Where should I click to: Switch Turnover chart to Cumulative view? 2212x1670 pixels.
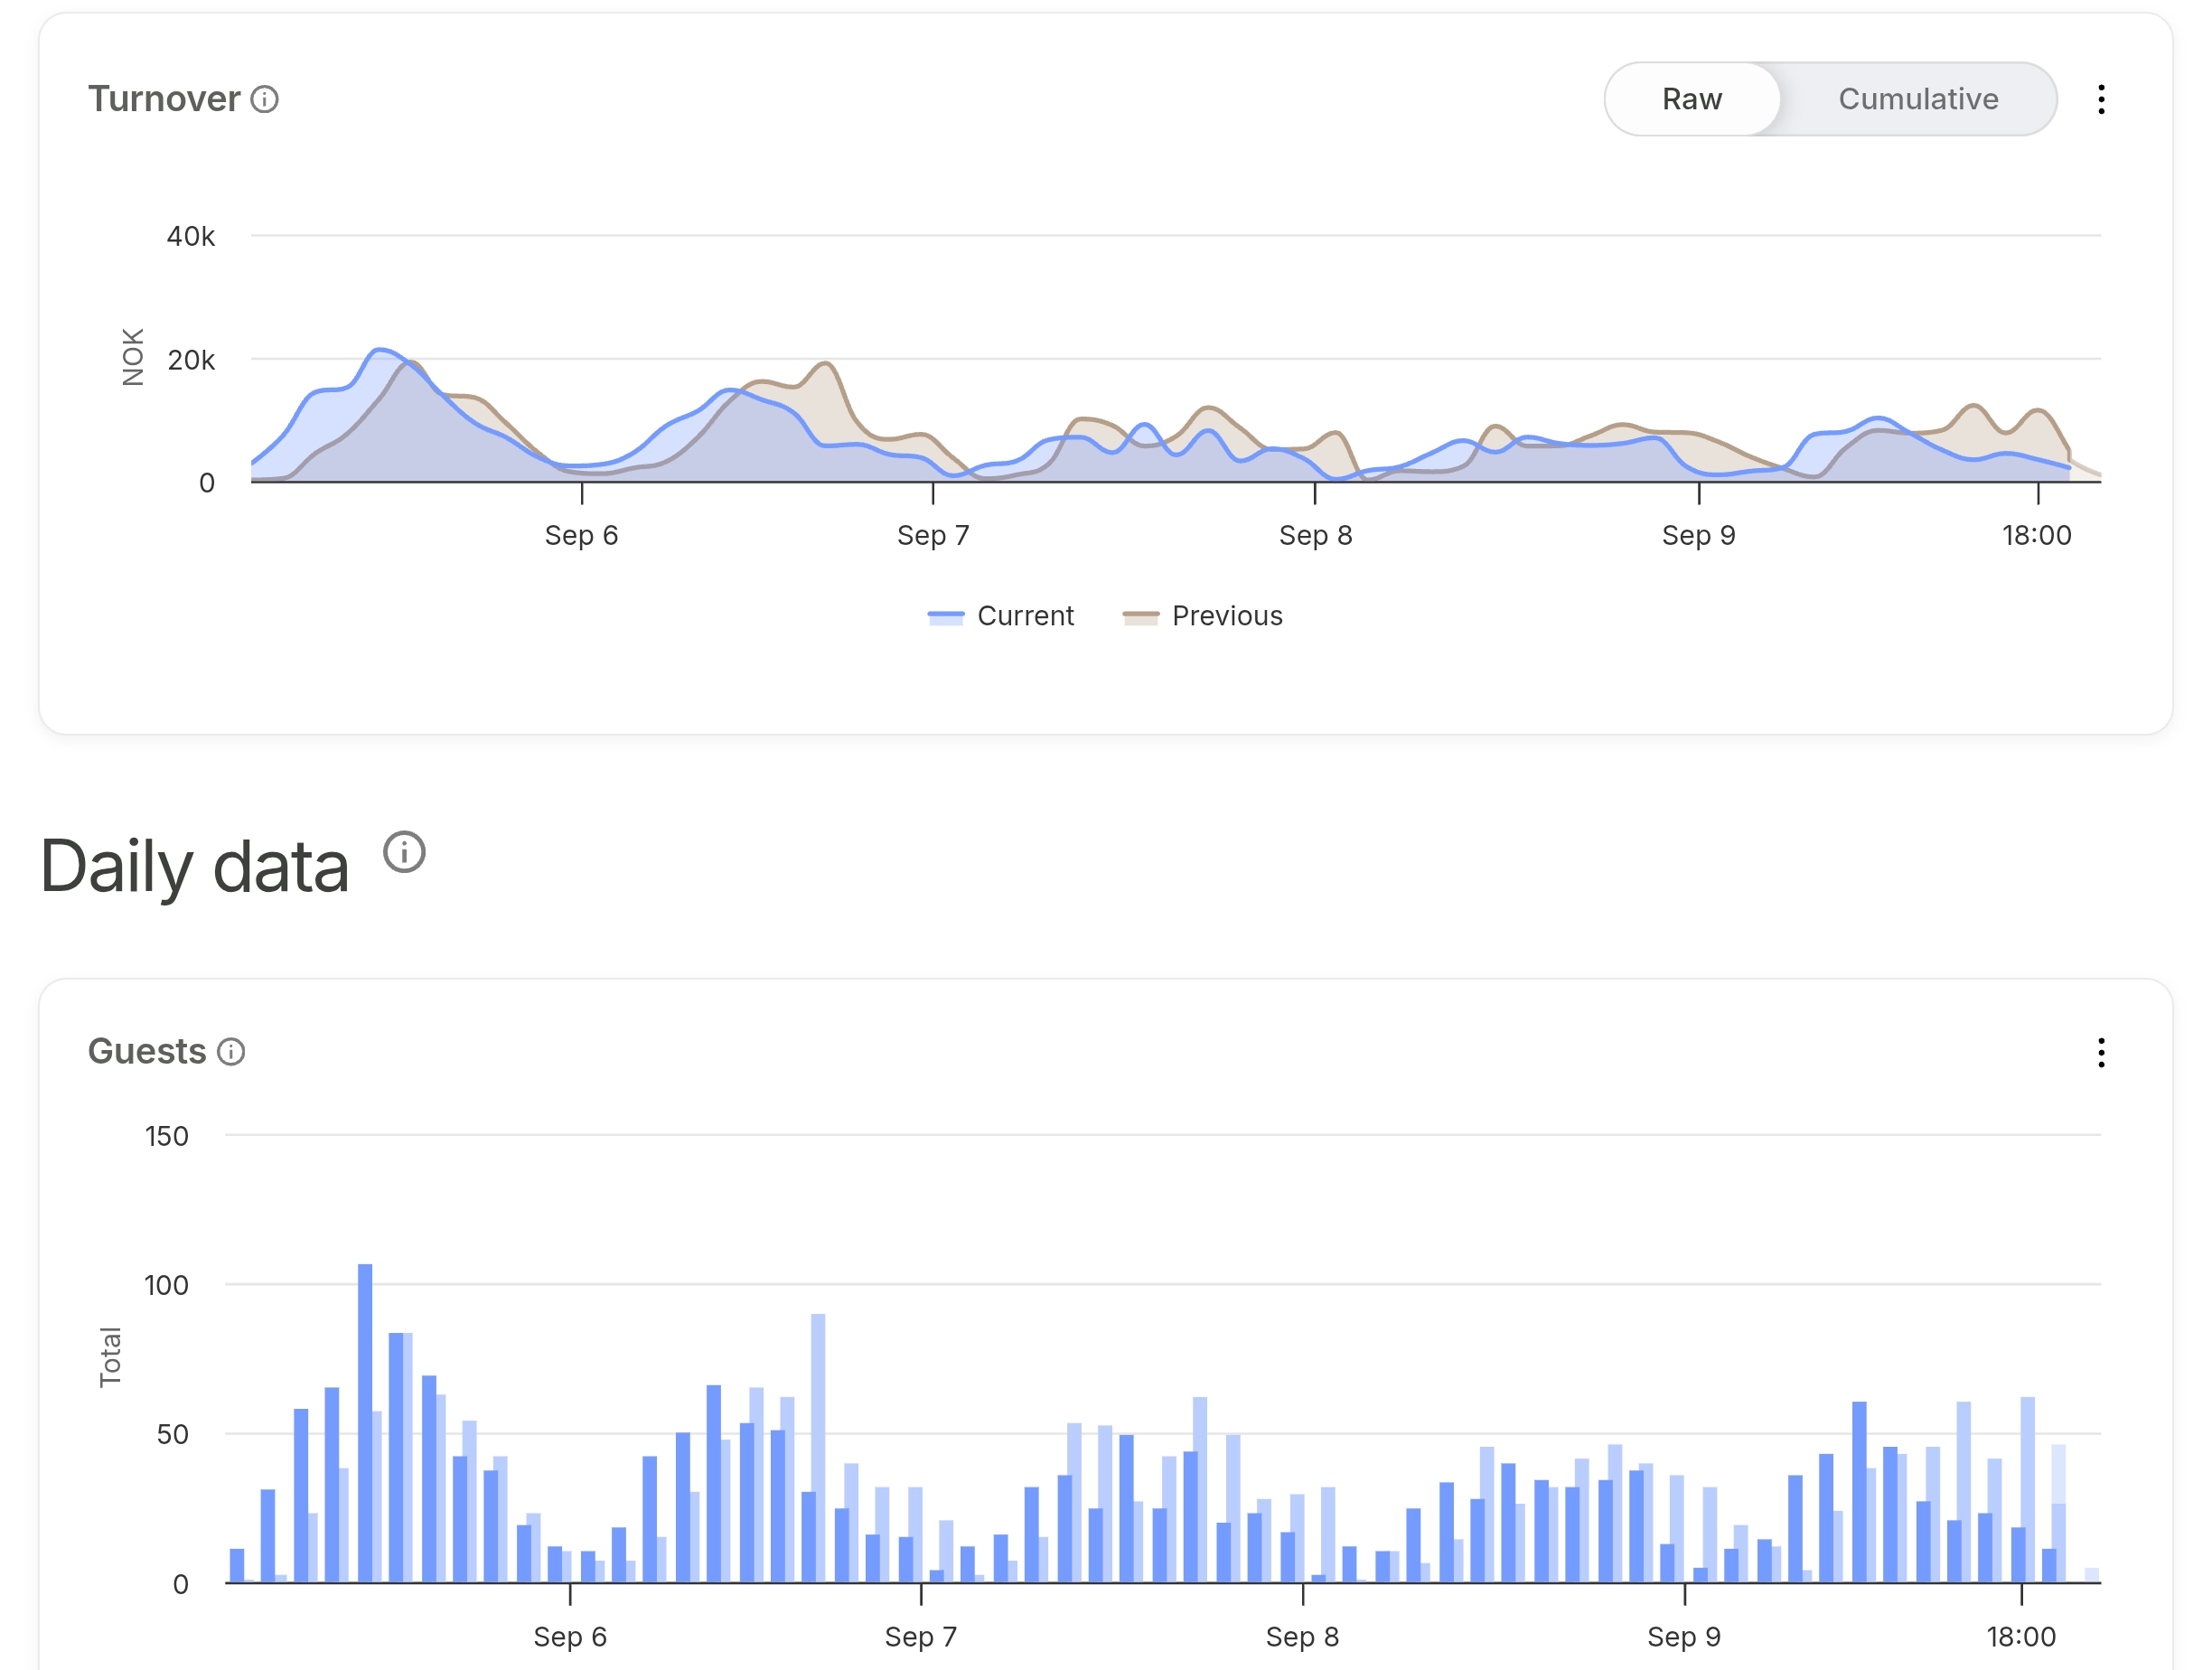click(x=1918, y=99)
